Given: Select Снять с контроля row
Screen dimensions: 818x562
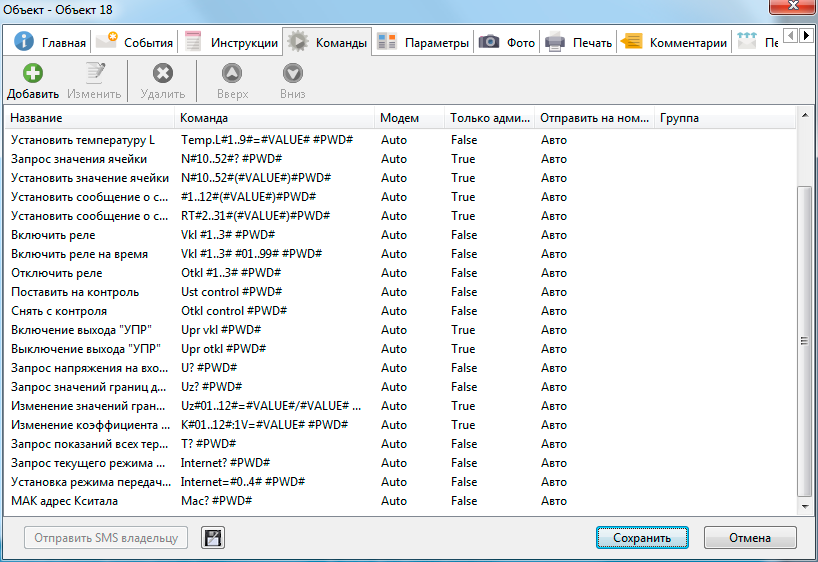Looking at the screenshot, I should click(x=400, y=311).
